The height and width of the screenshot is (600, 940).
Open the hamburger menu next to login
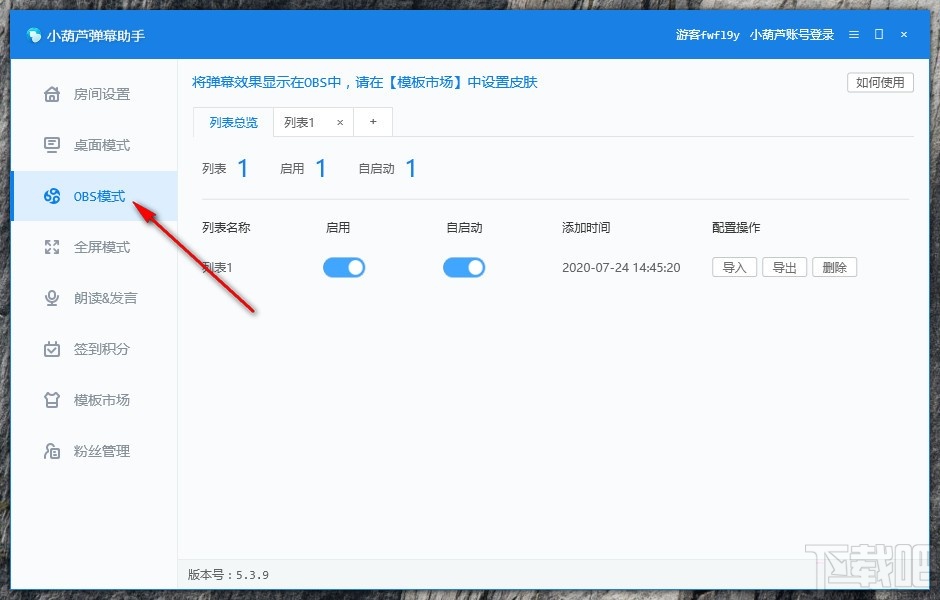click(x=853, y=33)
